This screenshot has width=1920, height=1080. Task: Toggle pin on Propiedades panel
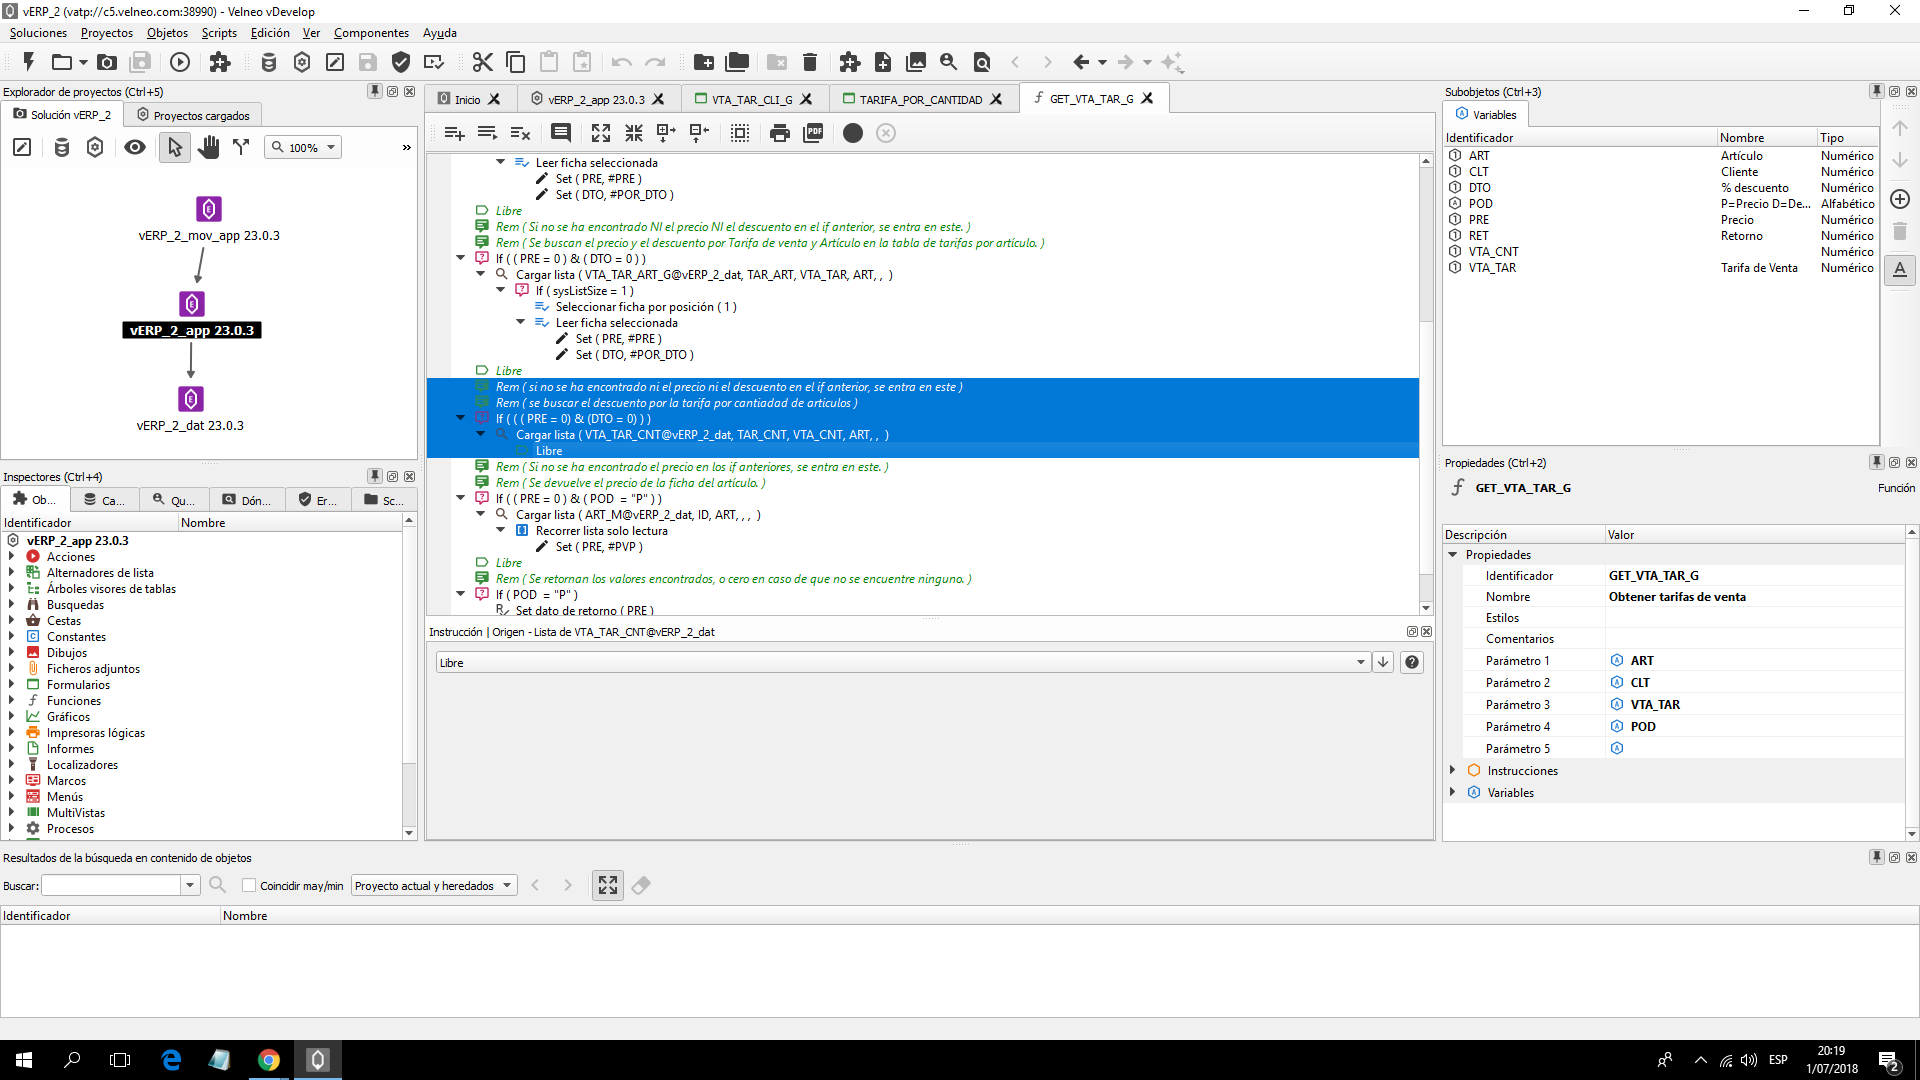click(x=1877, y=462)
